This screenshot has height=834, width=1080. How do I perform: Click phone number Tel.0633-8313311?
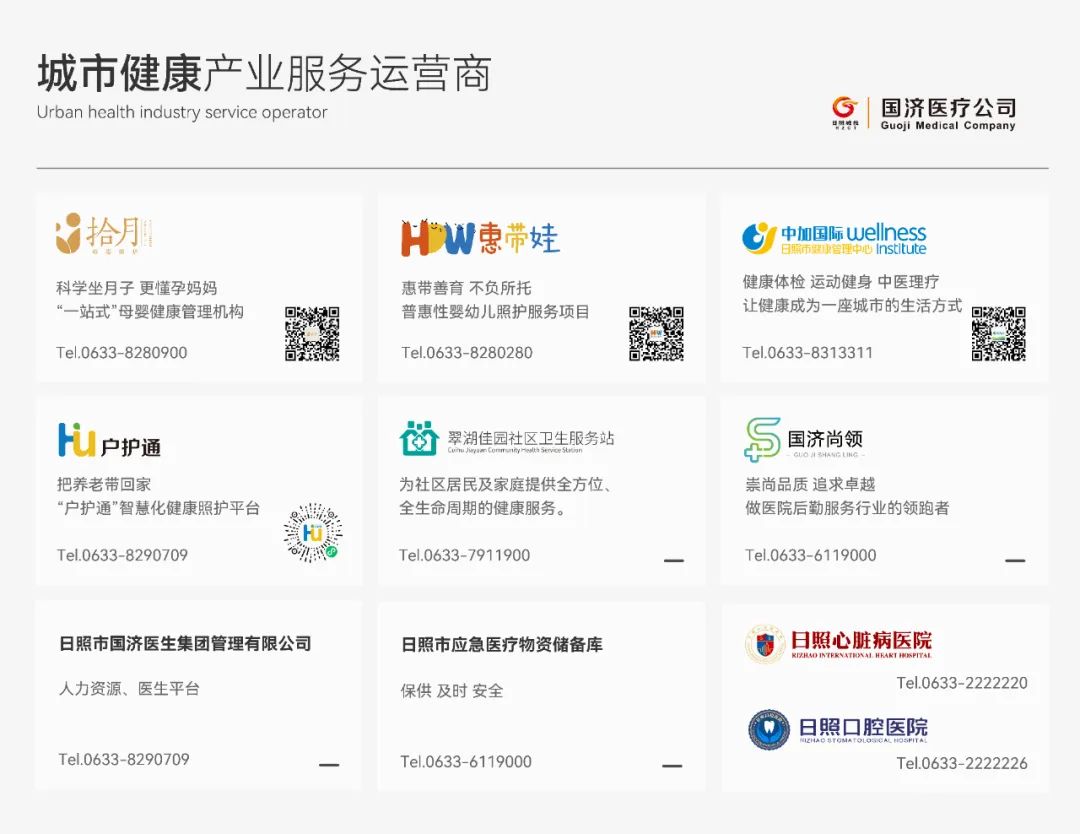click(x=807, y=353)
